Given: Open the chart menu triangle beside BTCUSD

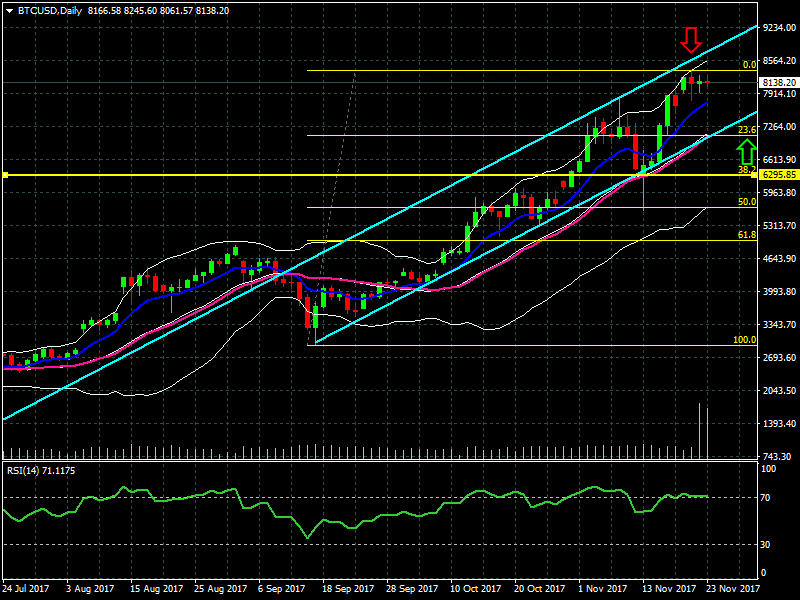Looking at the screenshot, I should point(9,11).
